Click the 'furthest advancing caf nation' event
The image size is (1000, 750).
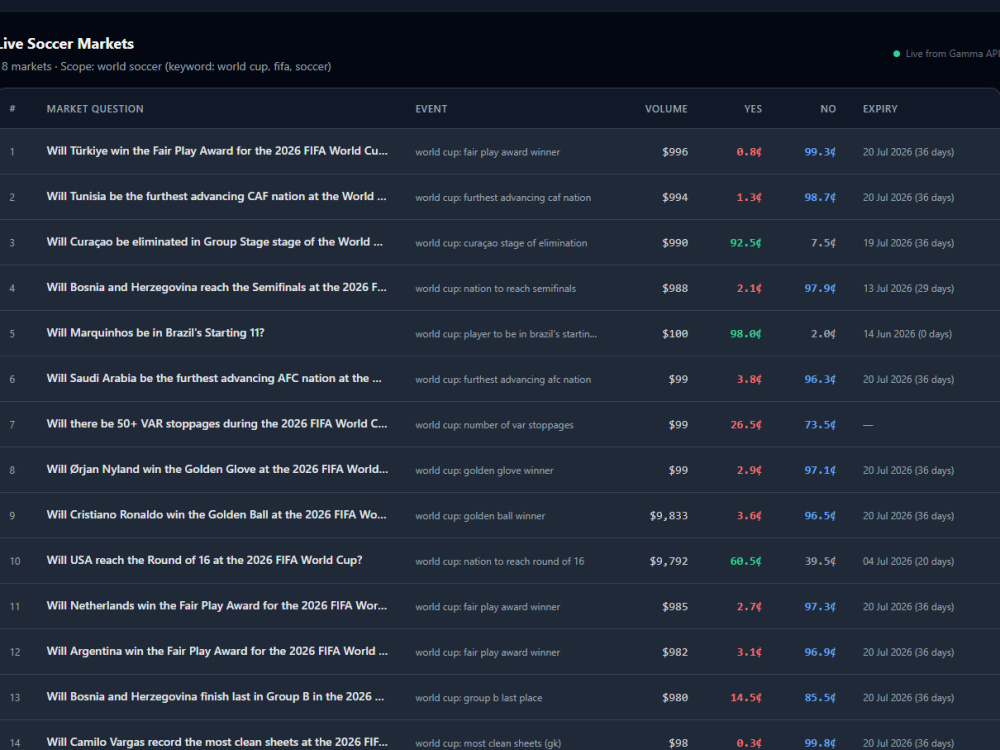click(x=503, y=198)
